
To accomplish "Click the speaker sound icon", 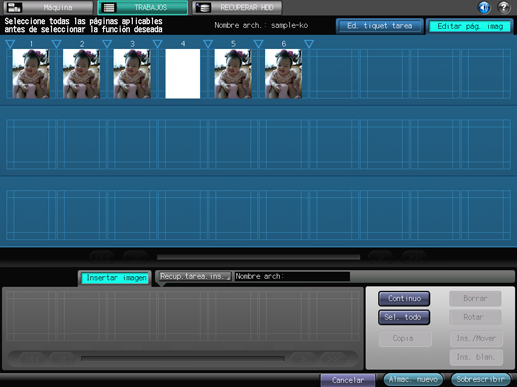I will (x=484, y=7).
